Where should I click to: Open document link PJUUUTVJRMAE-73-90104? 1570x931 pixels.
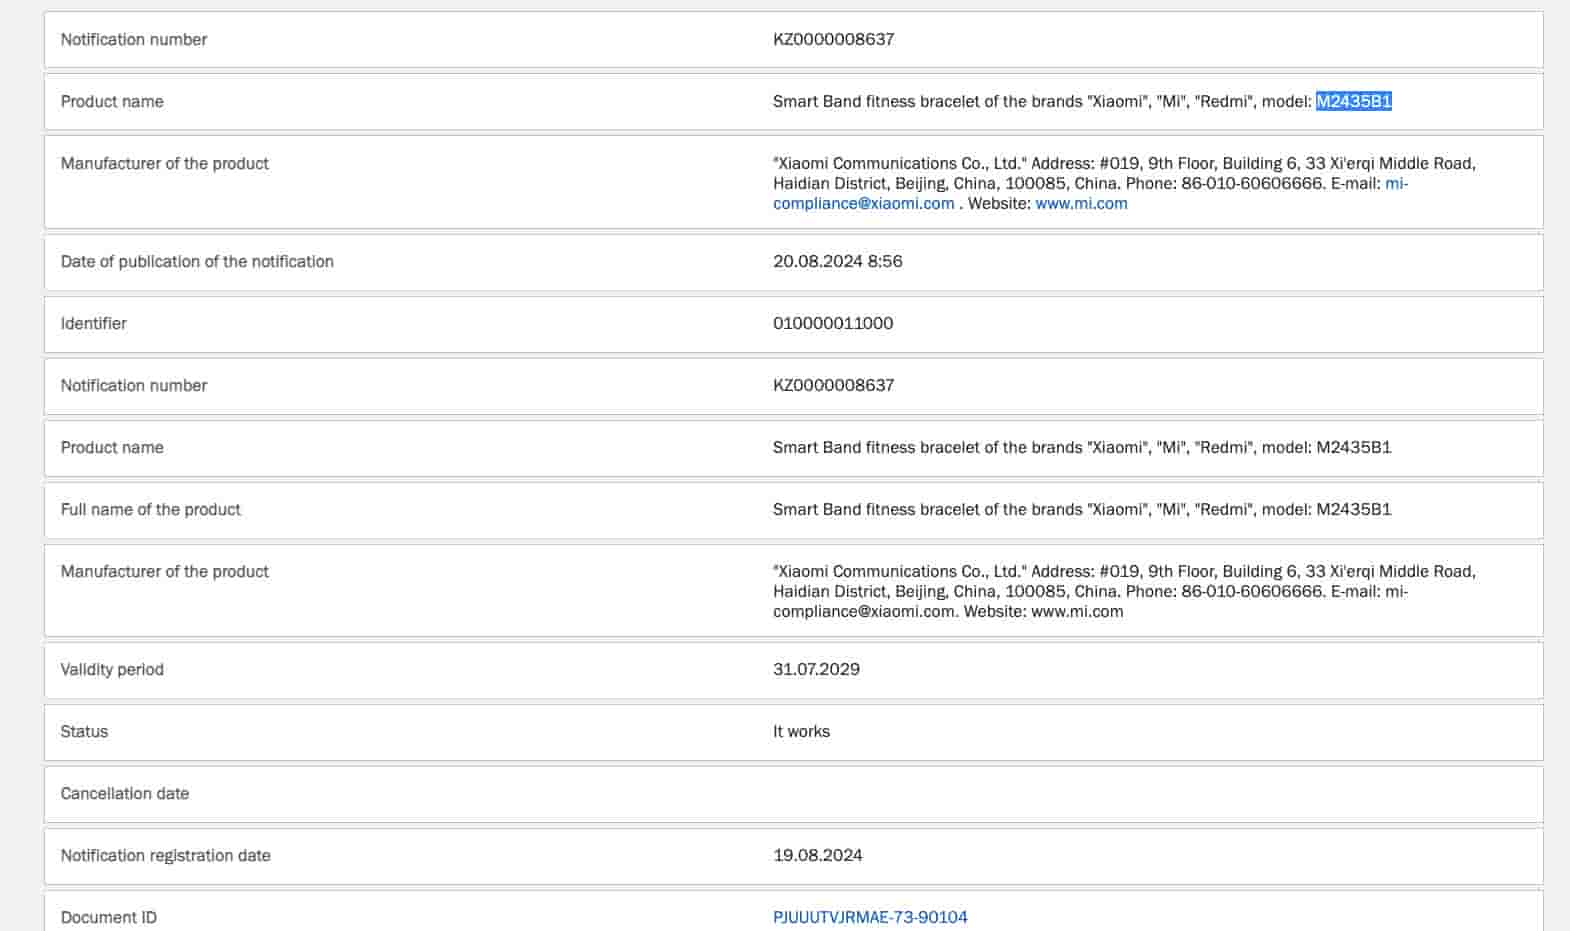coord(870,917)
